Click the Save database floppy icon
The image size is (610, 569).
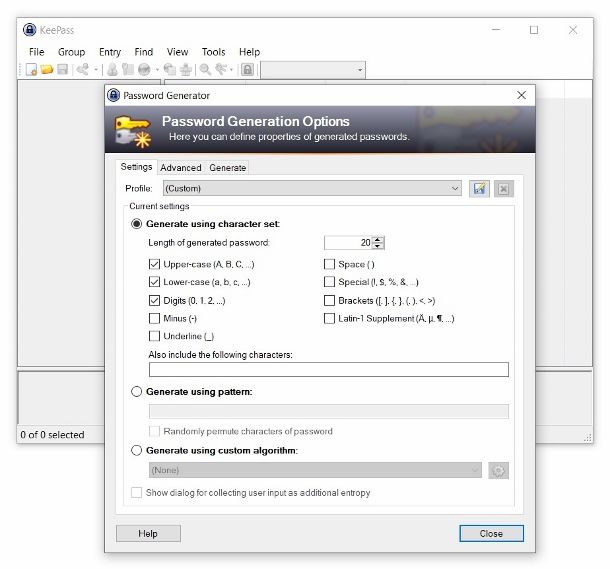(x=63, y=70)
